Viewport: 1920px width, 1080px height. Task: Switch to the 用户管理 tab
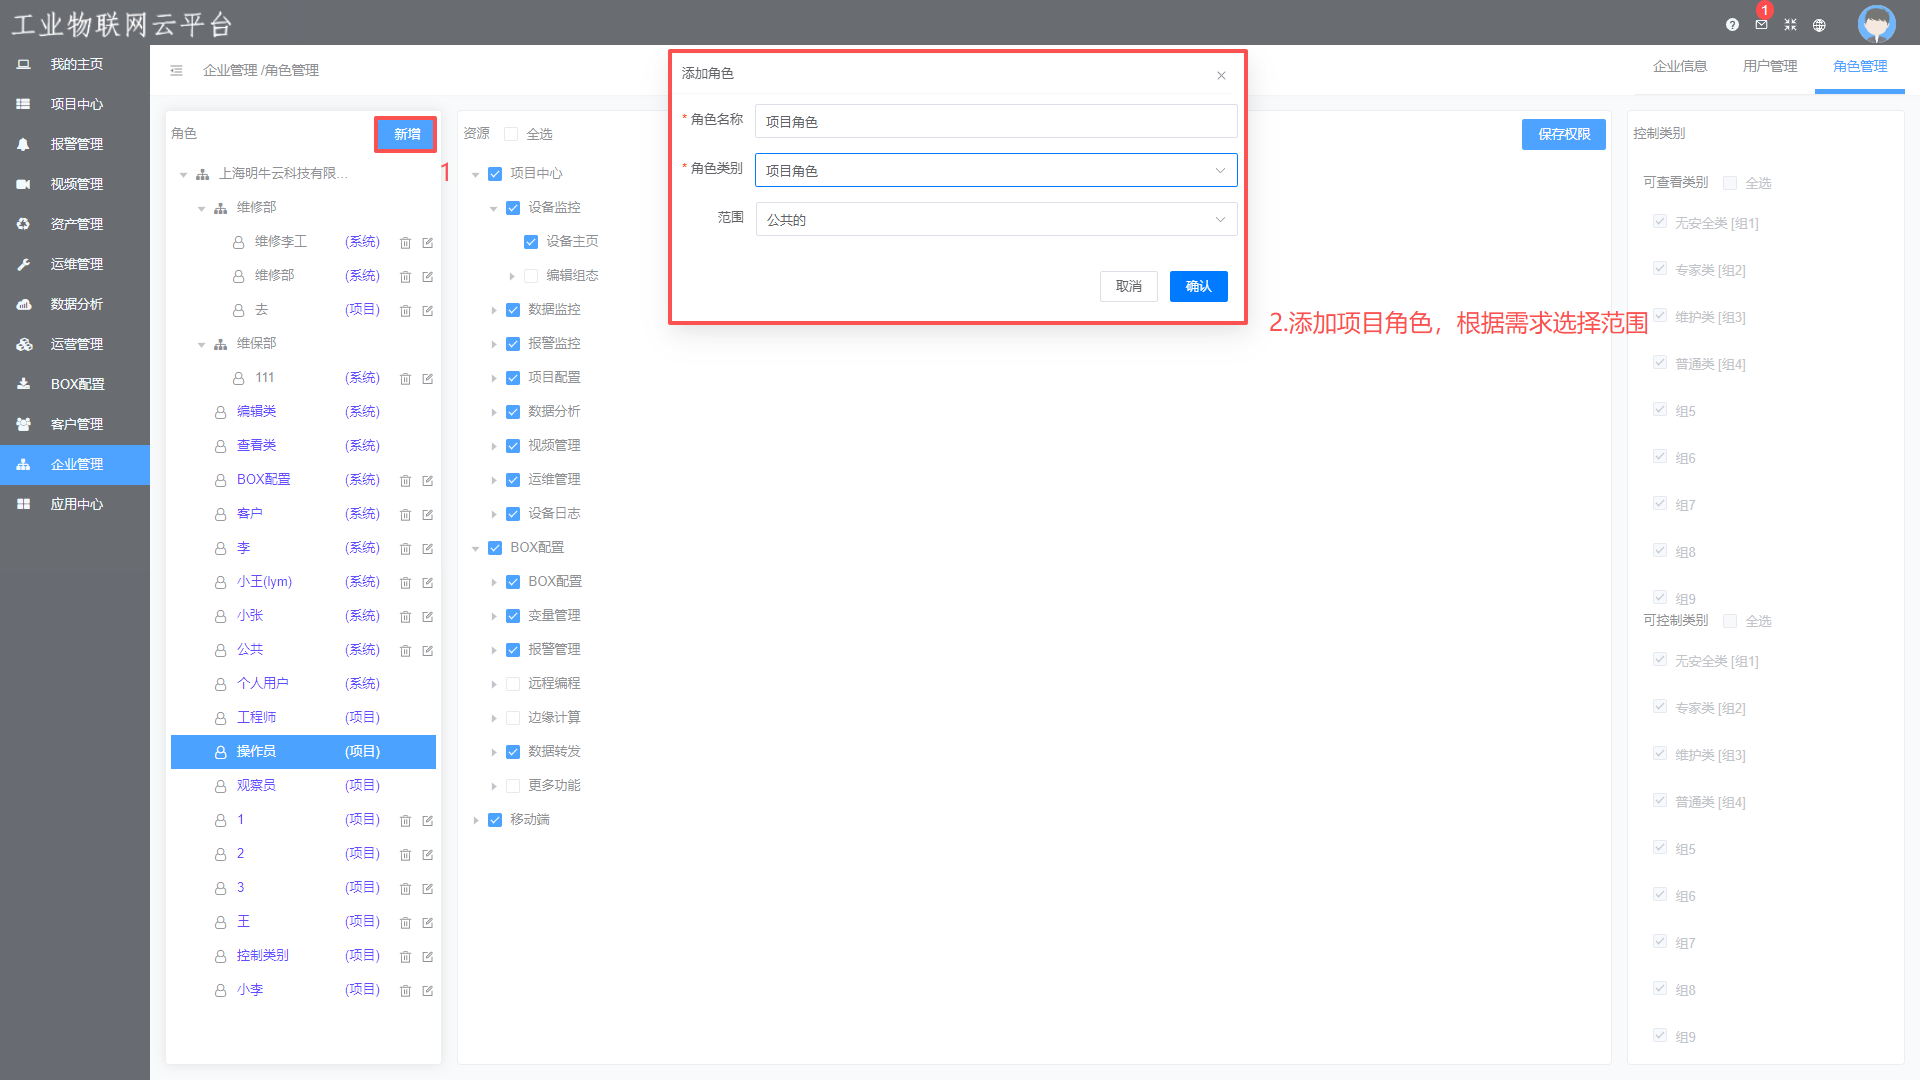pyautogui.click(x=1769, y=66)
